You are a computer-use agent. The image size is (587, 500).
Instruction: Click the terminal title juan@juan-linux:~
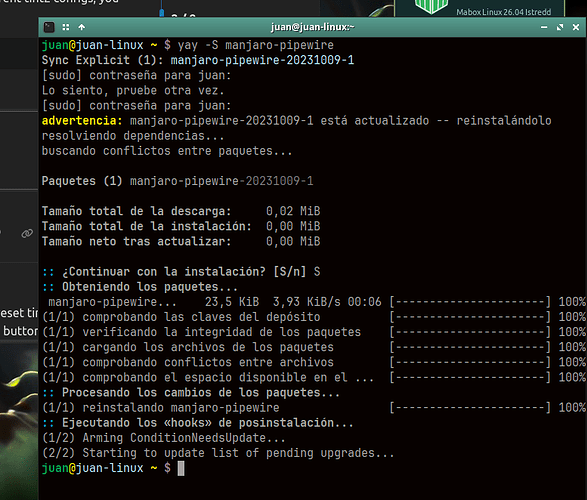coord(312,27)
